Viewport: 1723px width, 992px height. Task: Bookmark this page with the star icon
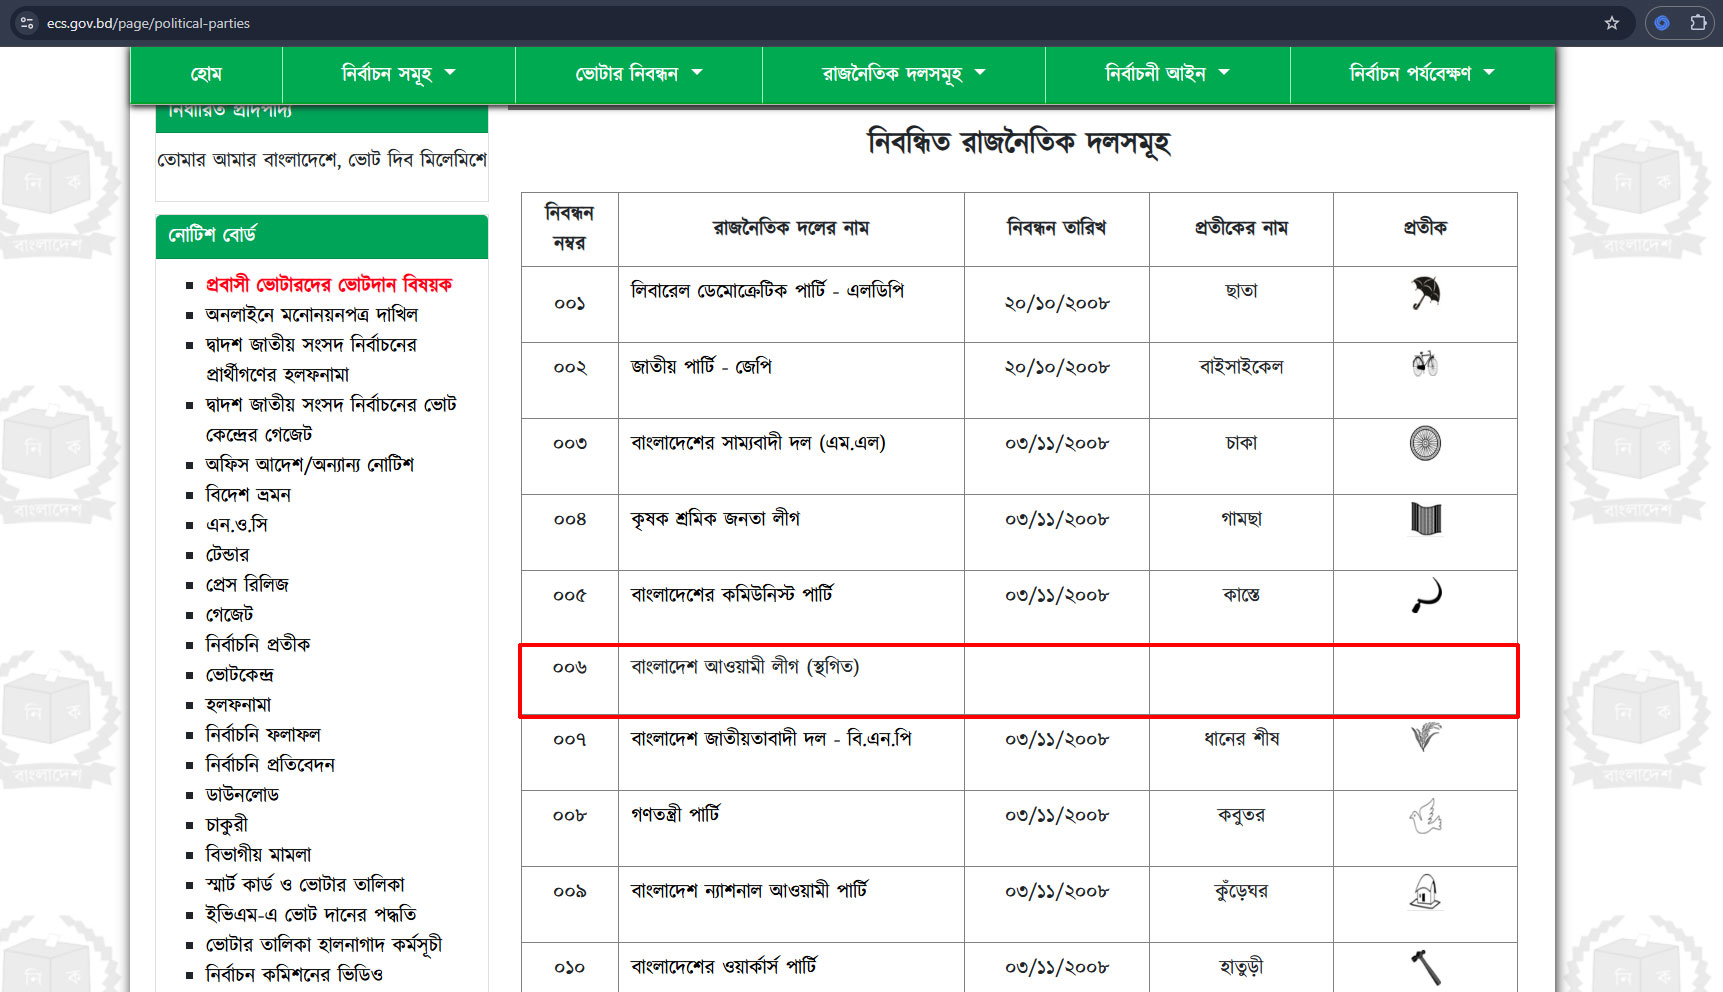click(x=1612, y=23)
